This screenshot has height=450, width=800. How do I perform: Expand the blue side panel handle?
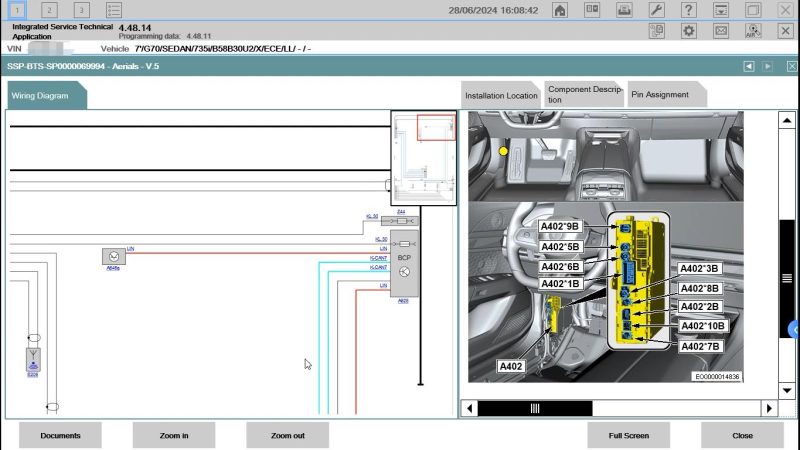click(x=794, y=330)
